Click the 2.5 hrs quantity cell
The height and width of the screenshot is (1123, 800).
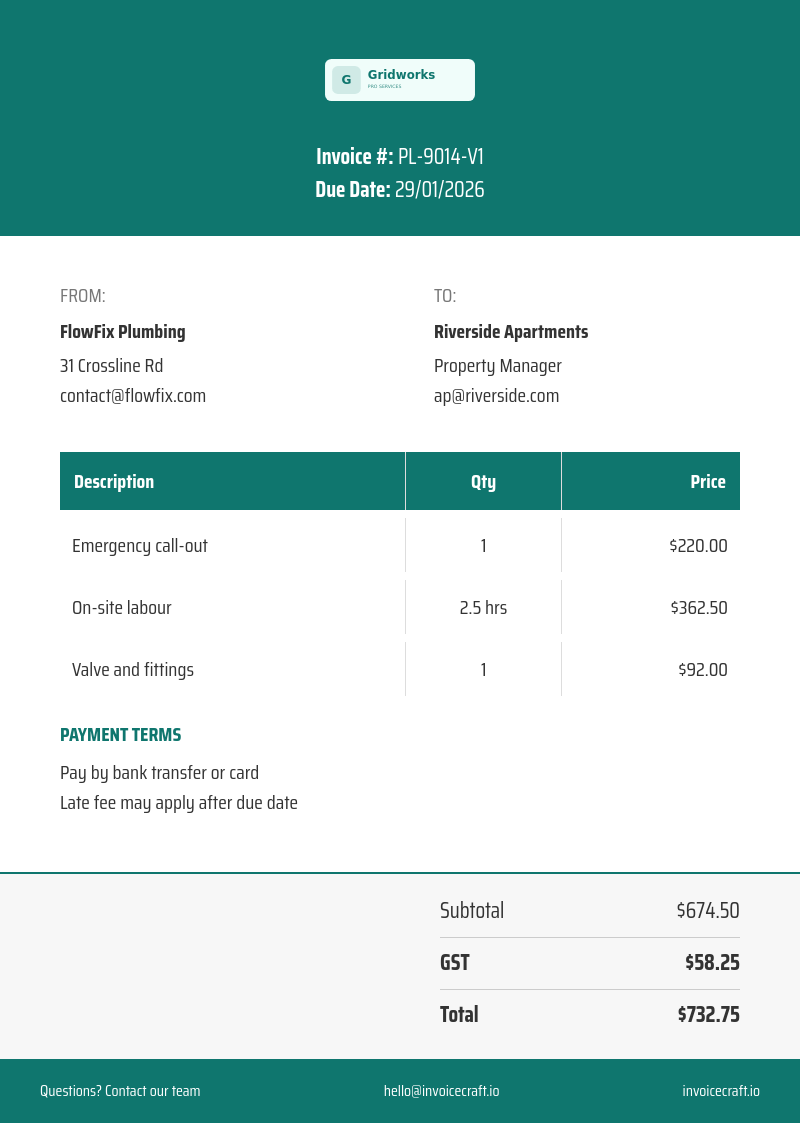click(x=483, y=607)
